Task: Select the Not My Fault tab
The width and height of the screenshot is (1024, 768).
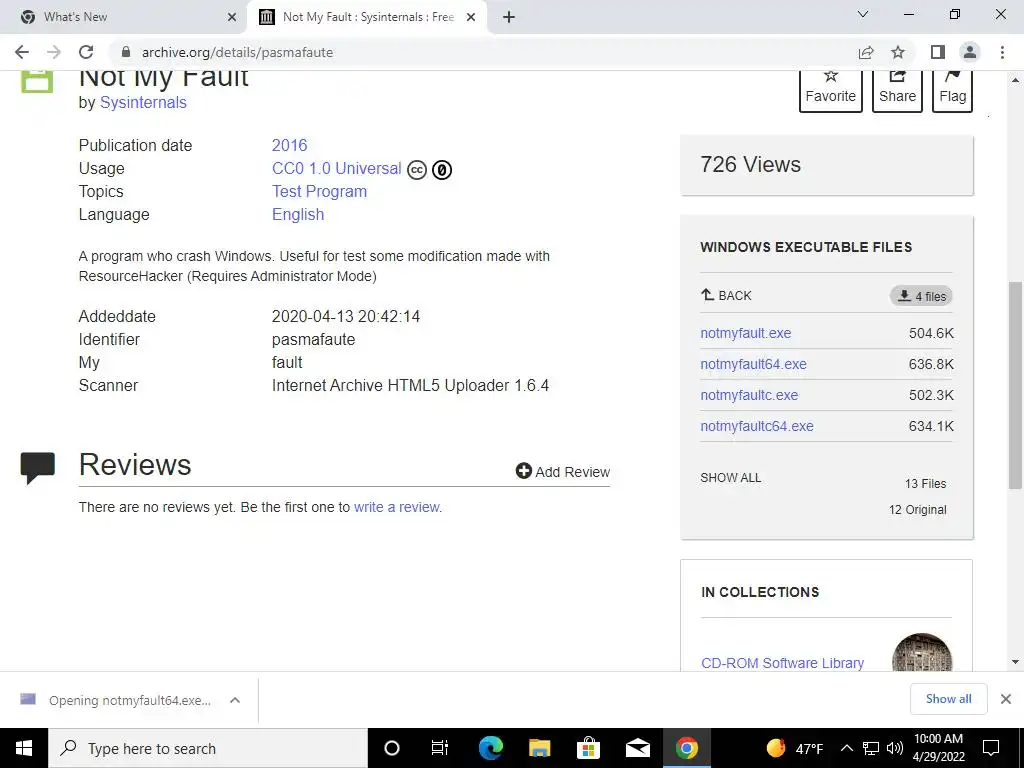Action: coord(368,17)
